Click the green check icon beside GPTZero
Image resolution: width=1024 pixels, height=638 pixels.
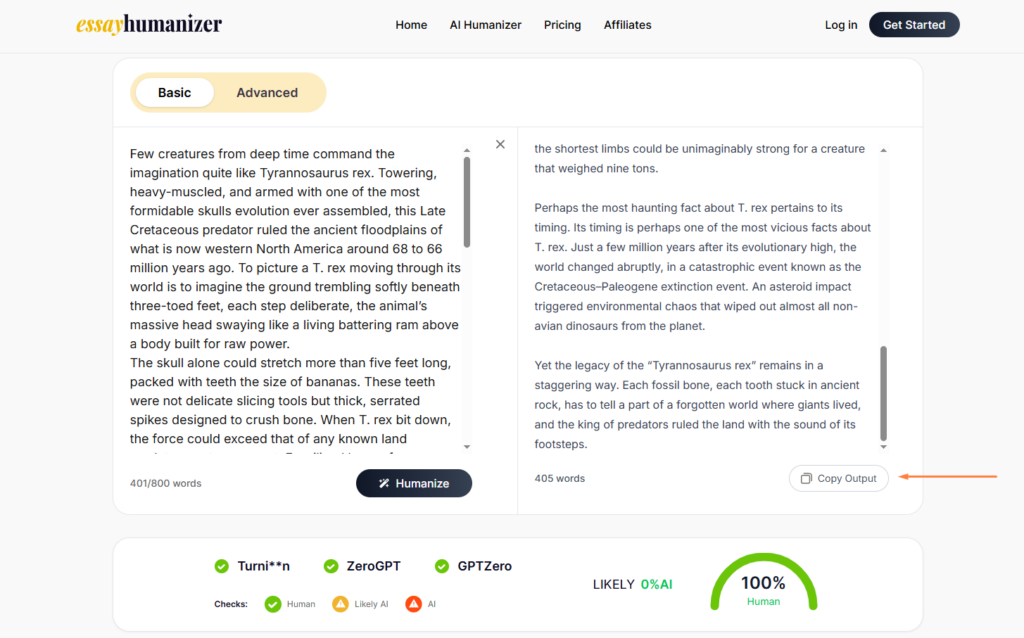pos(442,566)
